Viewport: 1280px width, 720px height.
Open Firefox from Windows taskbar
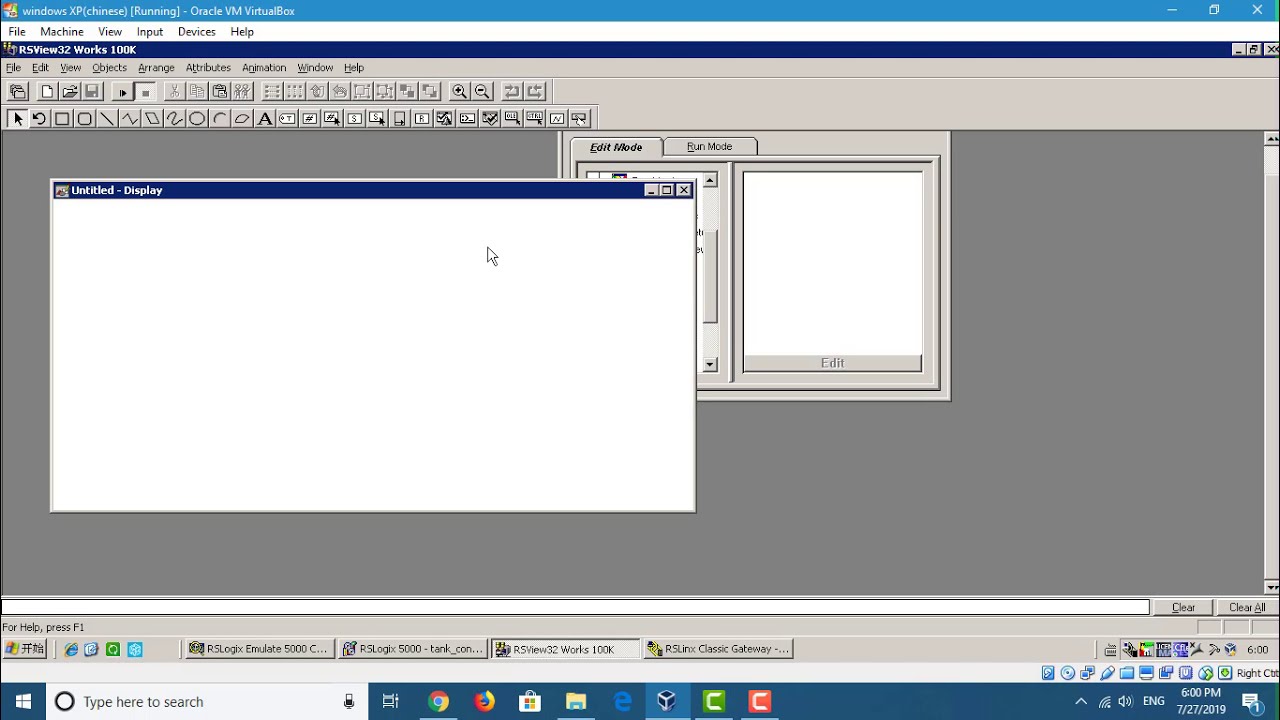click(x=484, y=702)
